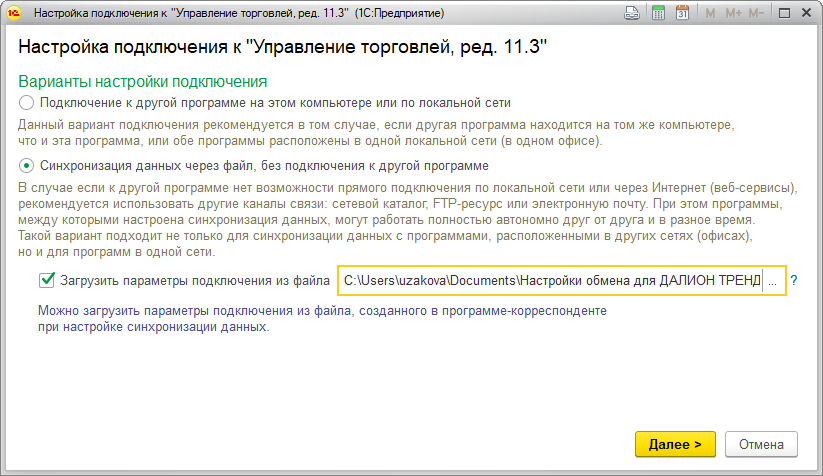823x476 pixels.
Task: Open the print preview icon in title bar
Action: (632, 13)
